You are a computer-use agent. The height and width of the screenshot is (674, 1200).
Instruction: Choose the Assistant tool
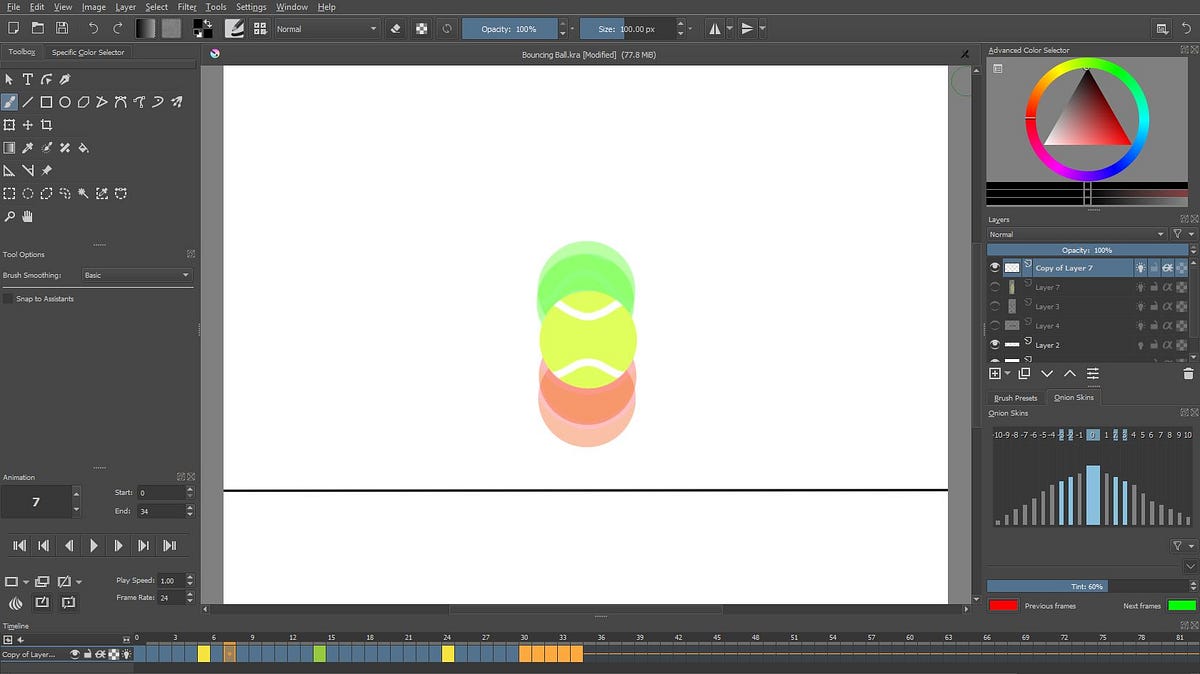point(9,171)
